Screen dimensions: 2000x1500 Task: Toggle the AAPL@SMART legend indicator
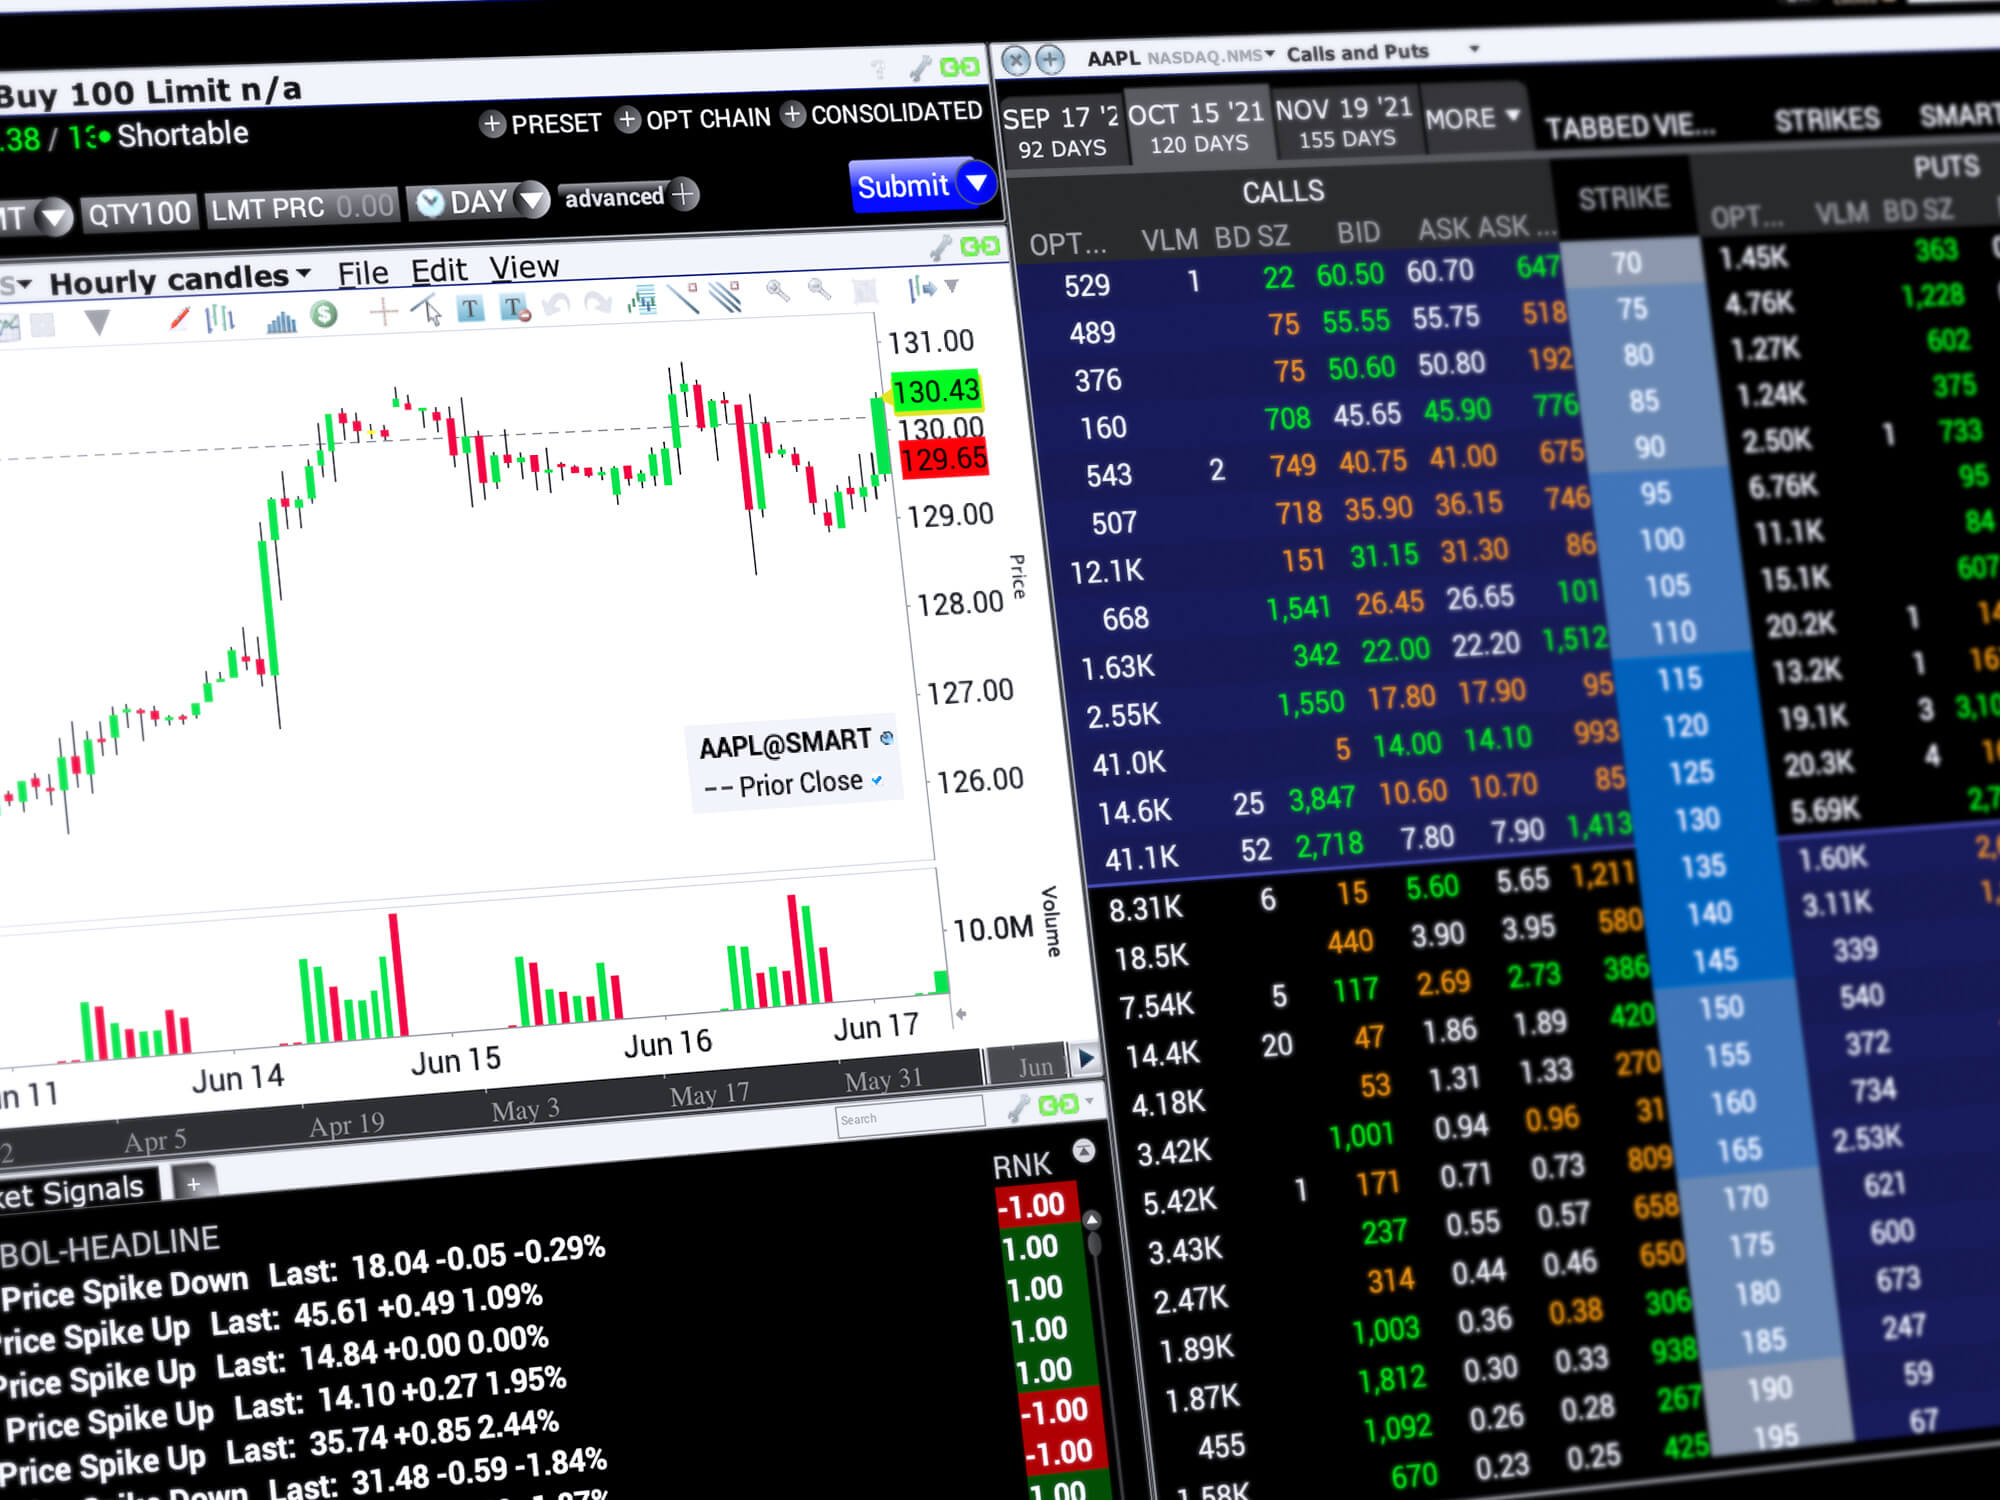tap(886, 738)
